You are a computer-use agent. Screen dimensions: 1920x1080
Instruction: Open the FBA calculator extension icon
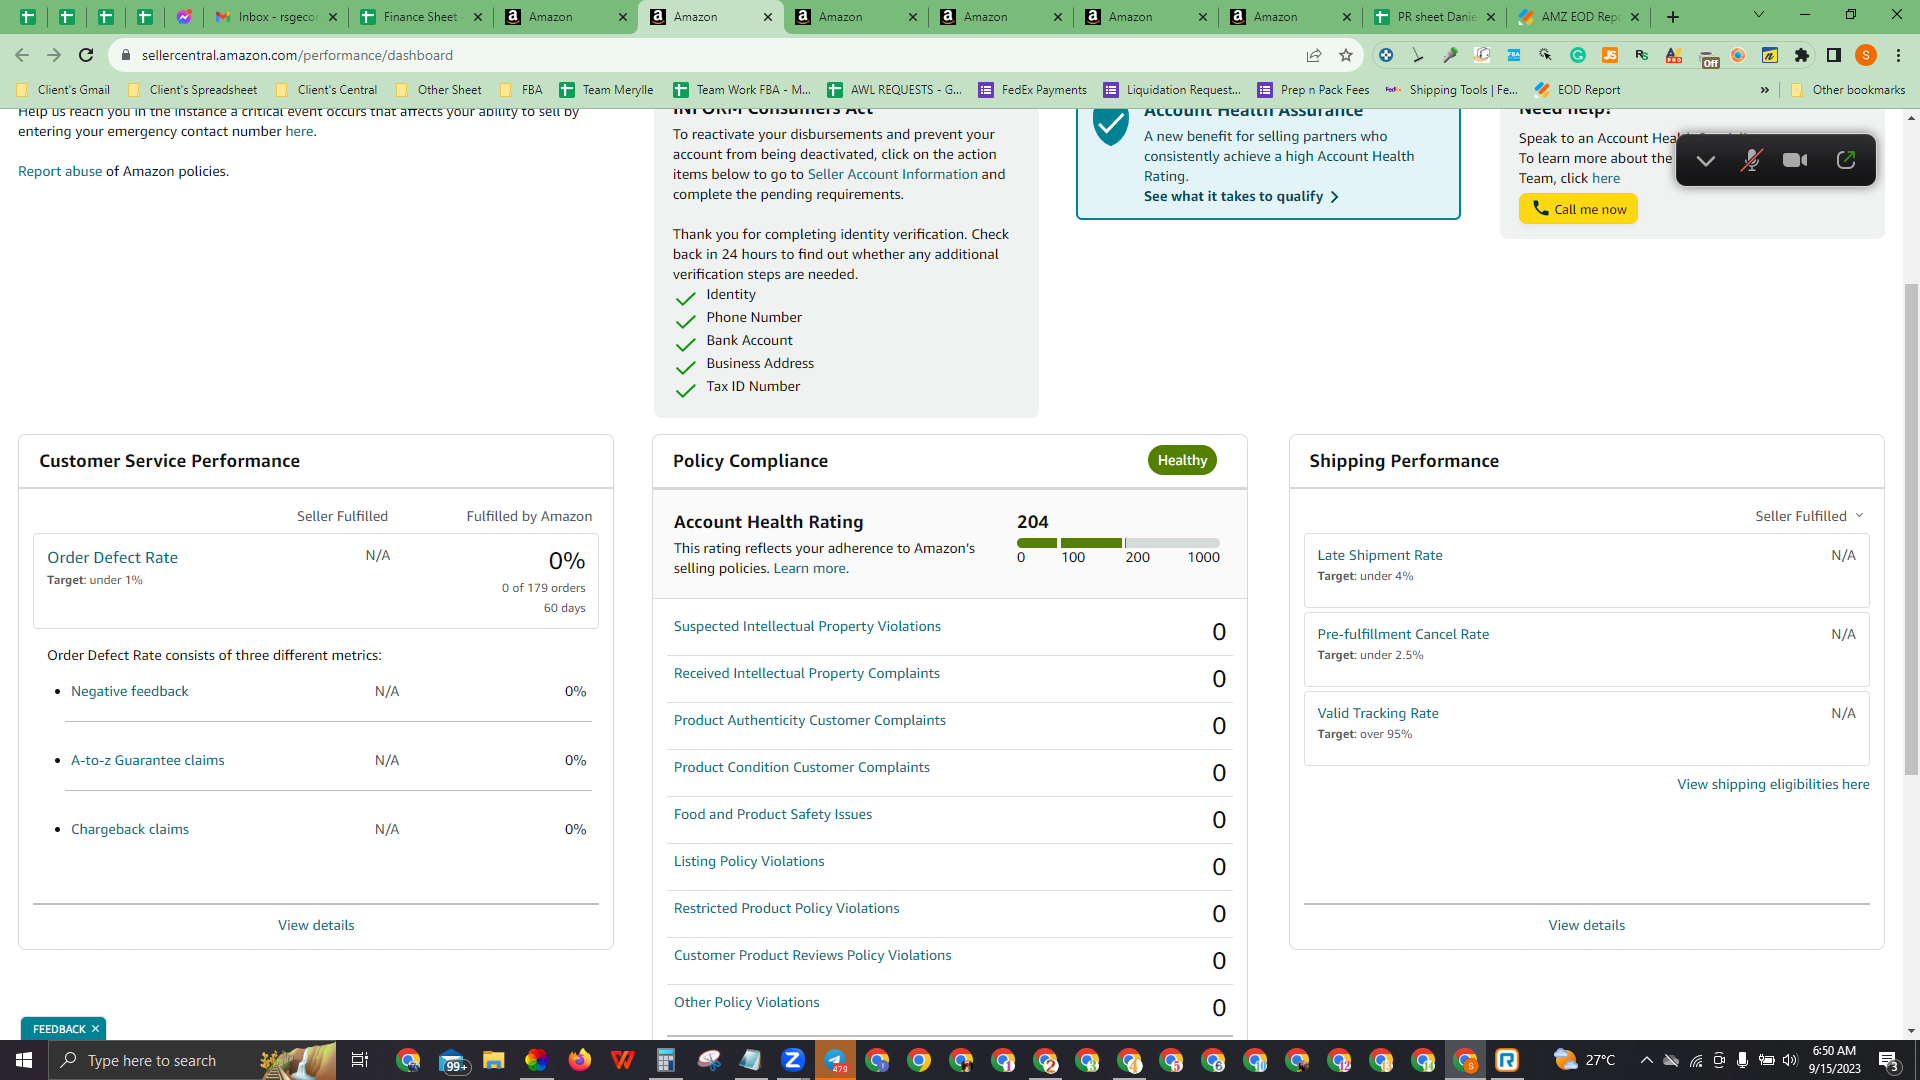coord(1514,55)
